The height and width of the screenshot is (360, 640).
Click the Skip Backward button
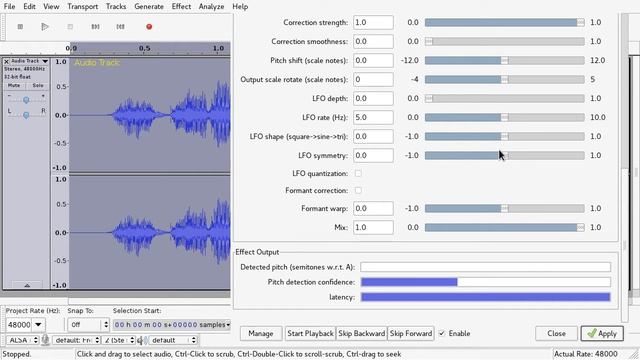[362, 333]
